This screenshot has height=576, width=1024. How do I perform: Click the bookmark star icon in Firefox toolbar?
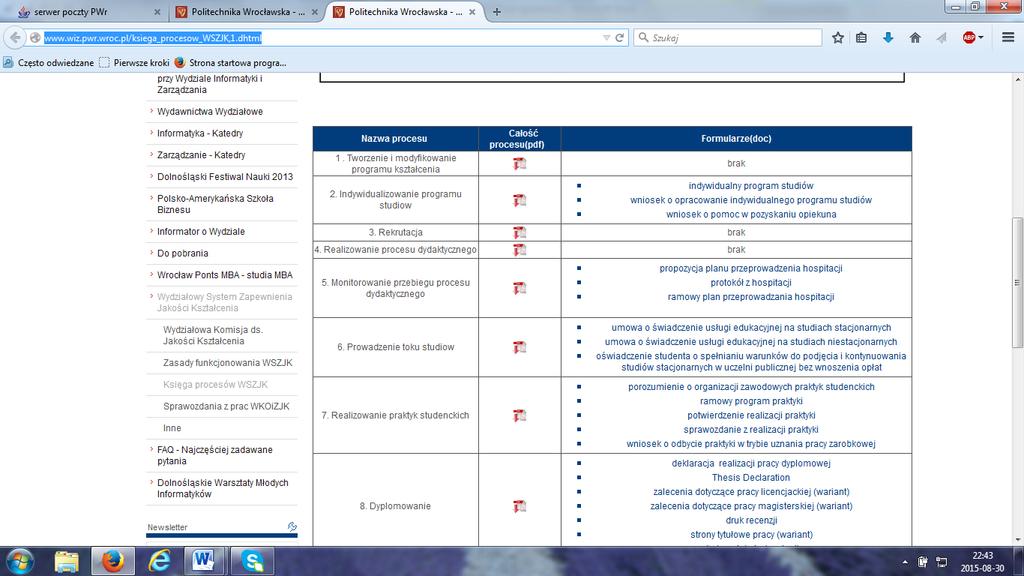[838, 38]
